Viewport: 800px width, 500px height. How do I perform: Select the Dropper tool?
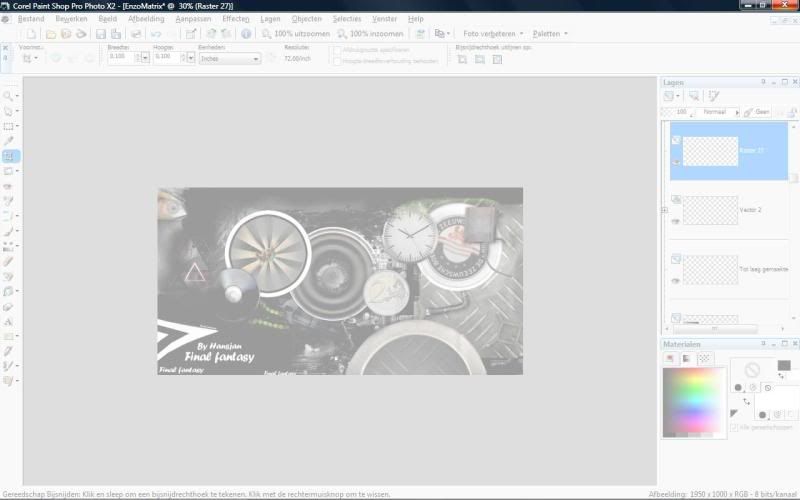pos(8,141)
